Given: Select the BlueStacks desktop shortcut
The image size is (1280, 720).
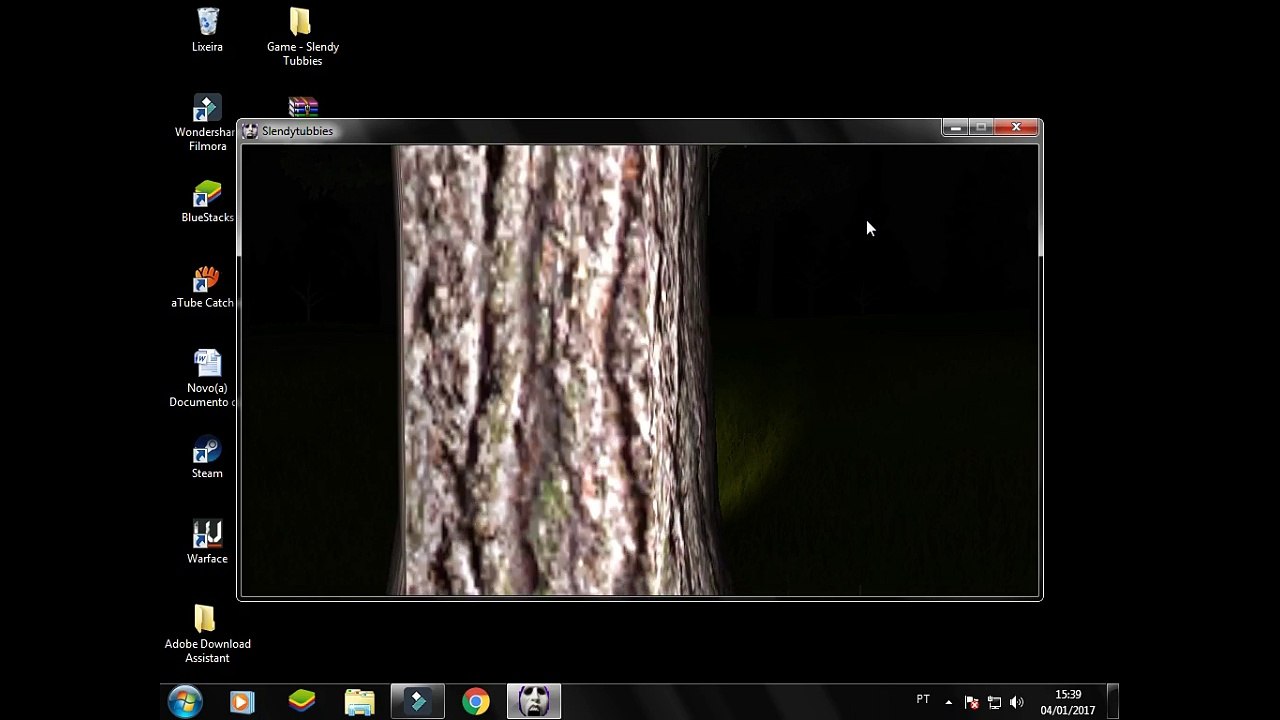Looking at the screenshot, I should (207, 202).
